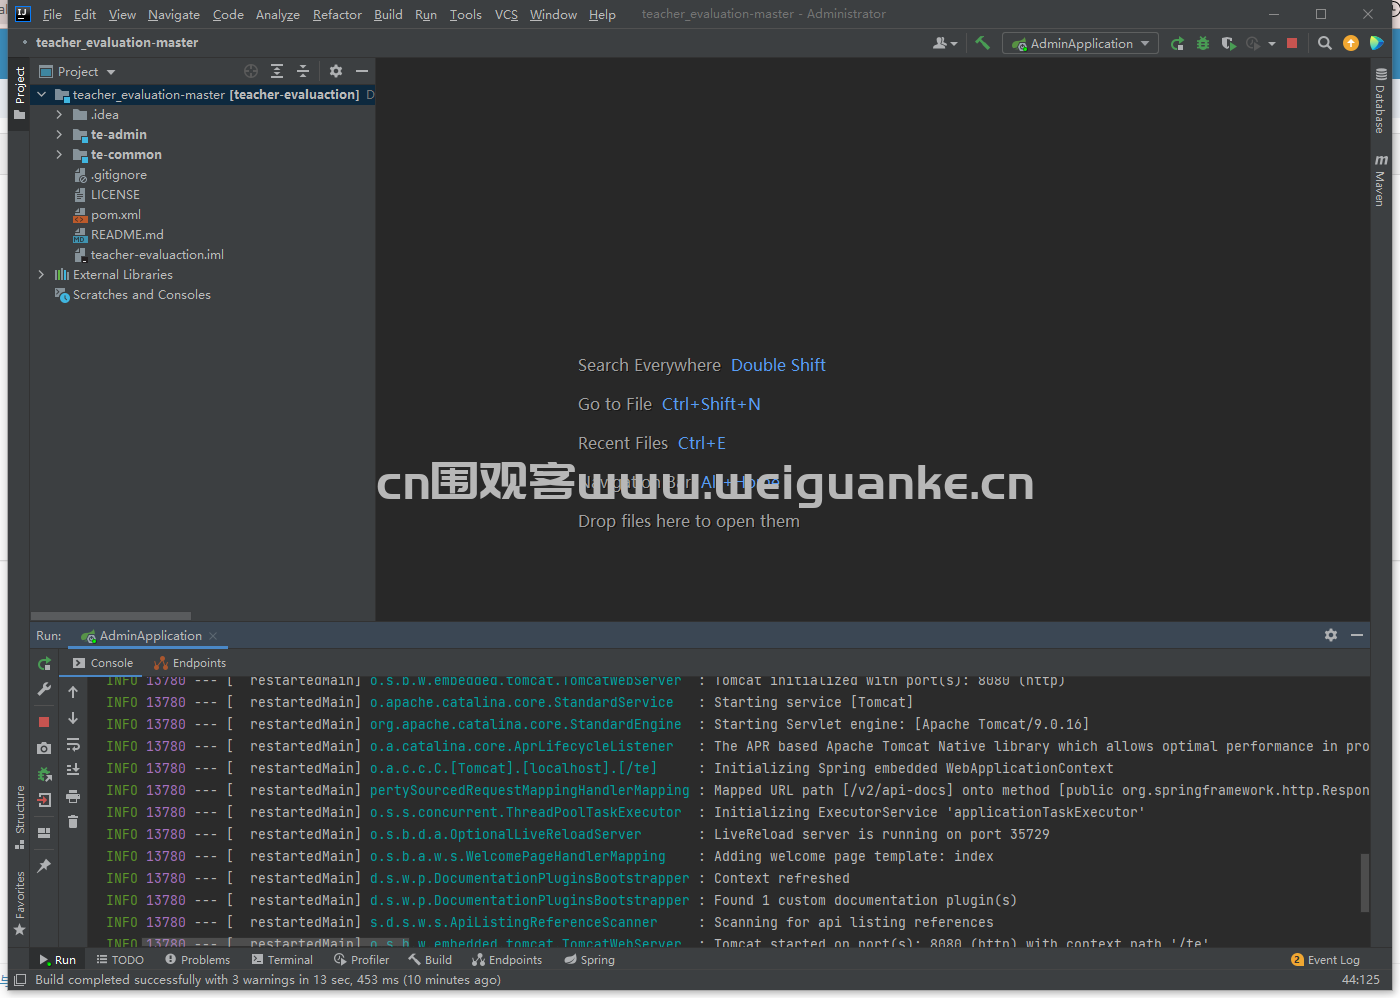The height and width of the screenshot is (998, 1400).
Task: Hide the Run panel with minus icon
Action: [x=1357, y=635]
